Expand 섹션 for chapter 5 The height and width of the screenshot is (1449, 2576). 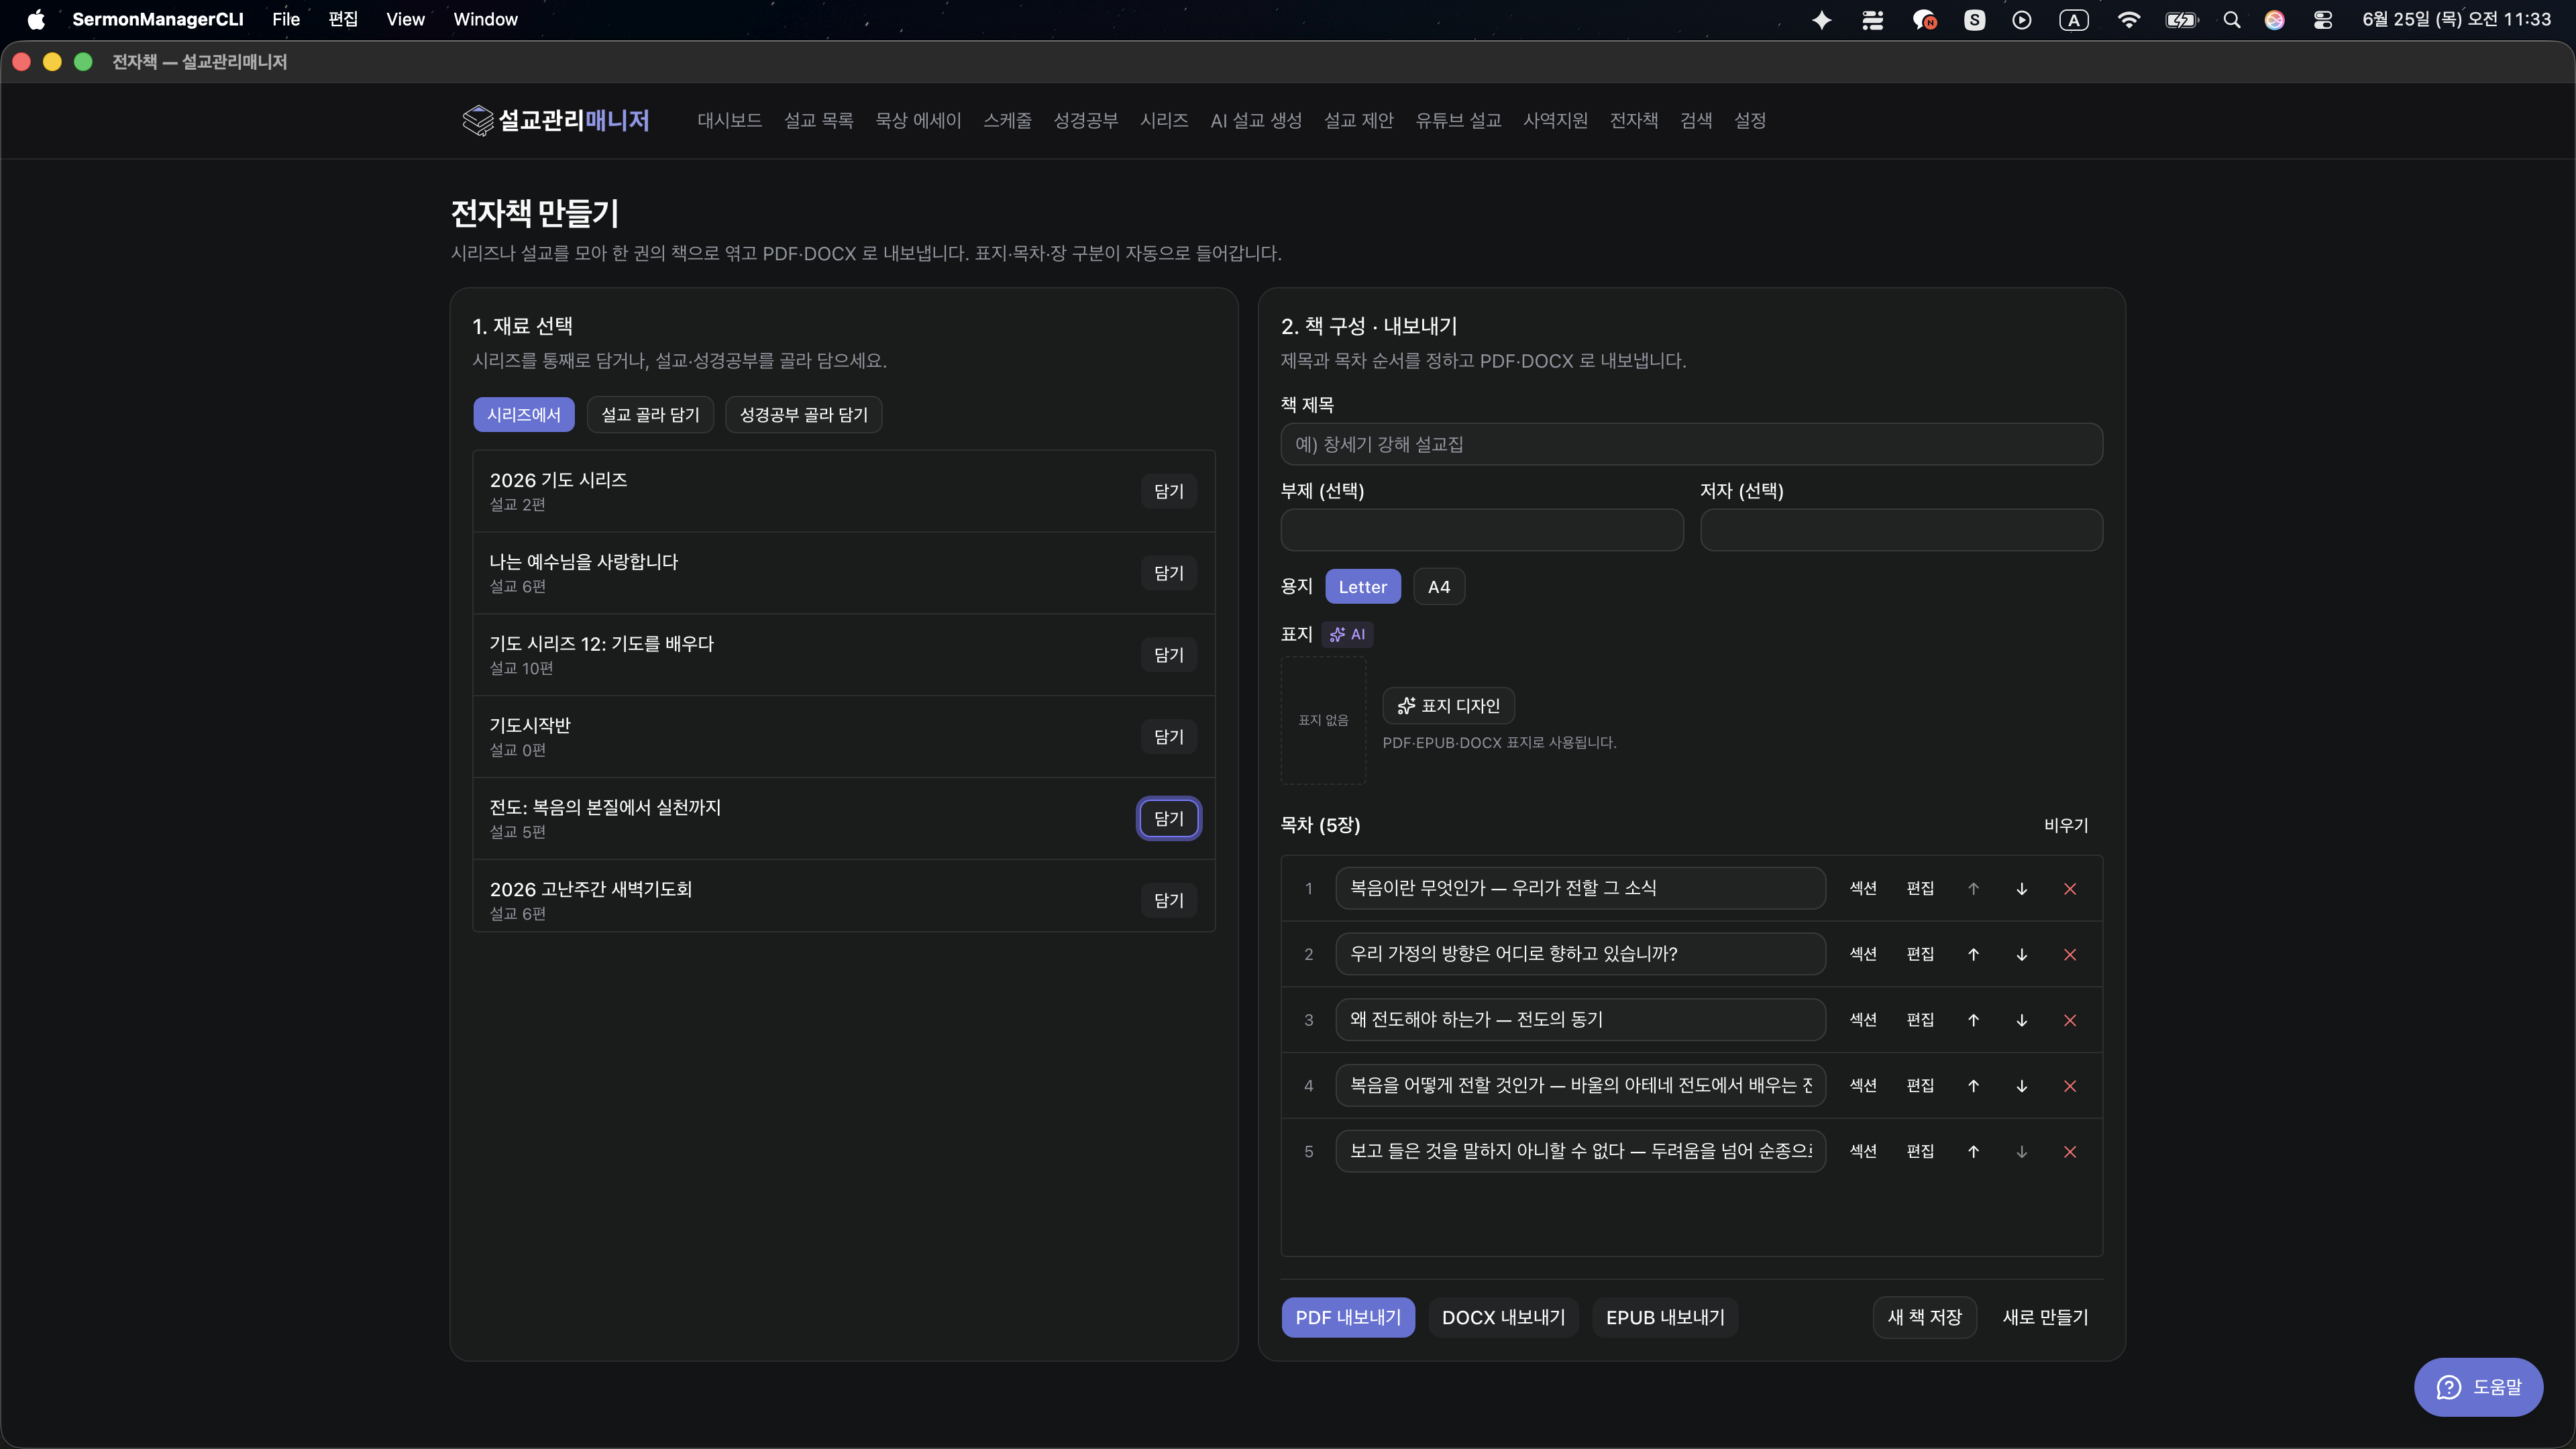1862,1151
